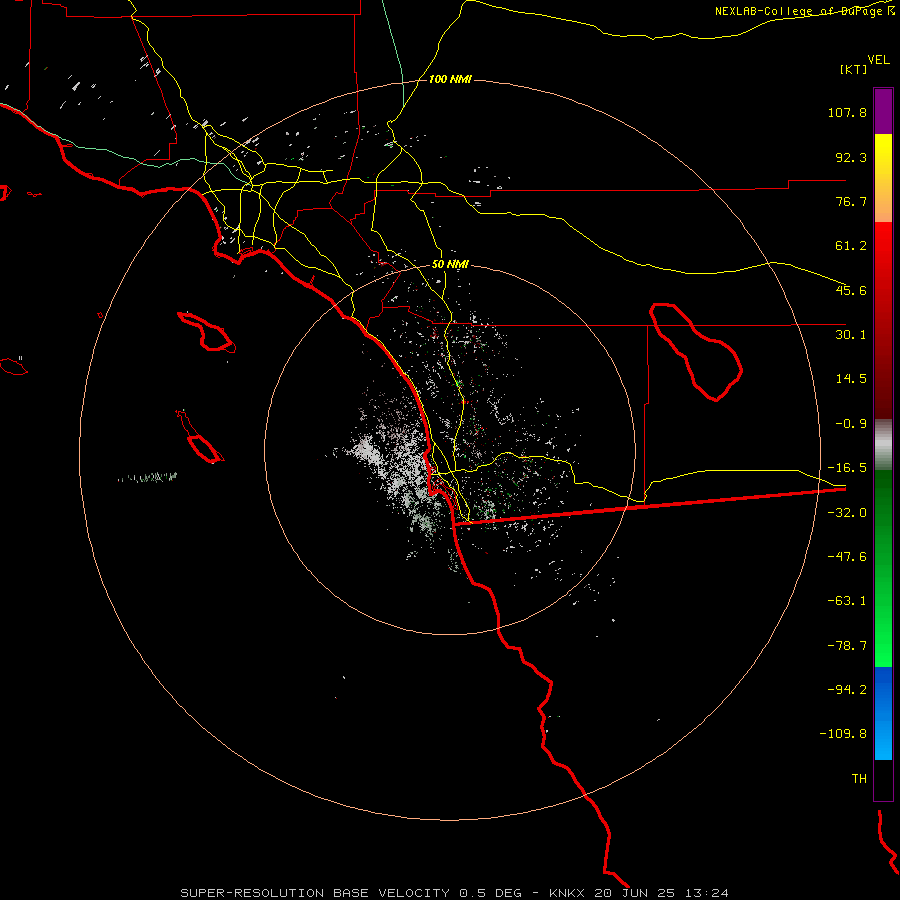Click the 14.5 scale value
Viewport: 900px width, 900px height.
point(851,379)
